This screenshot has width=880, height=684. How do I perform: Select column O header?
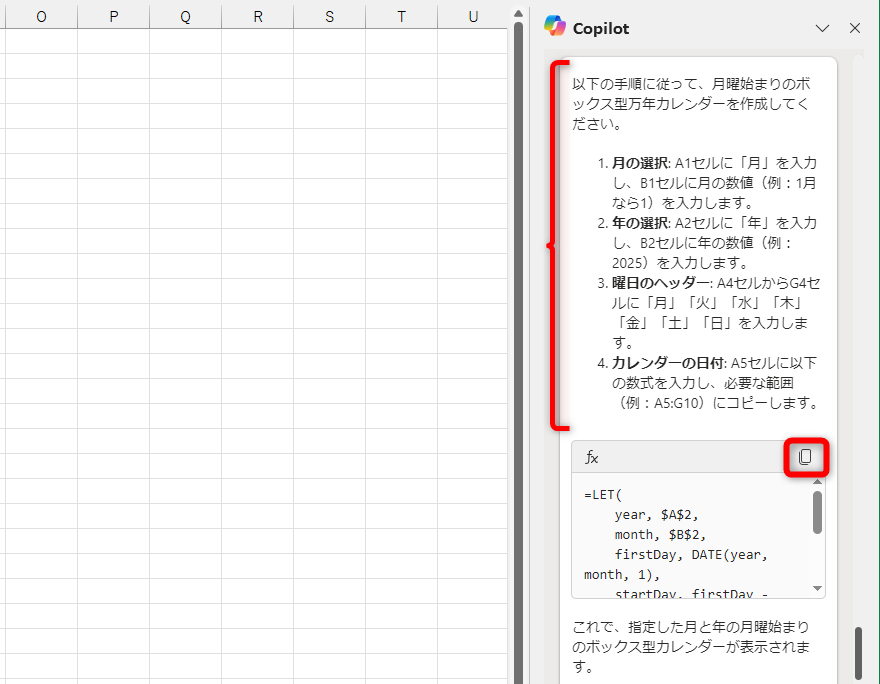coord(40,16)
